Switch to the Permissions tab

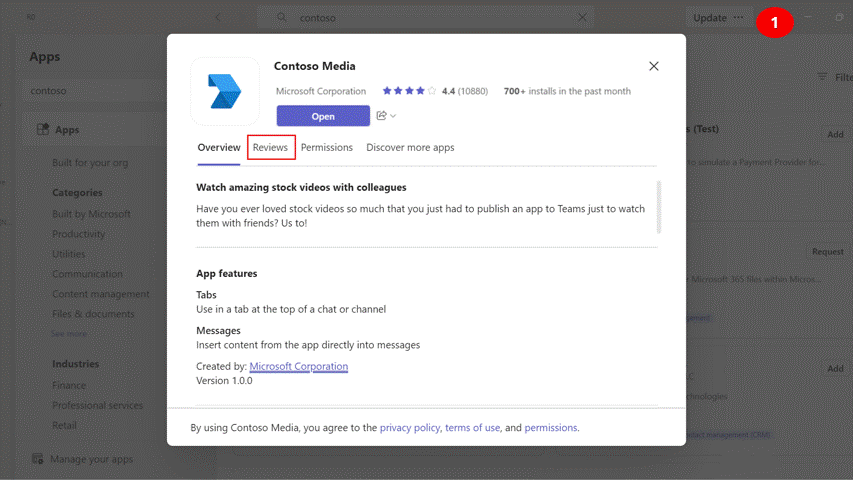pos(326,147)
